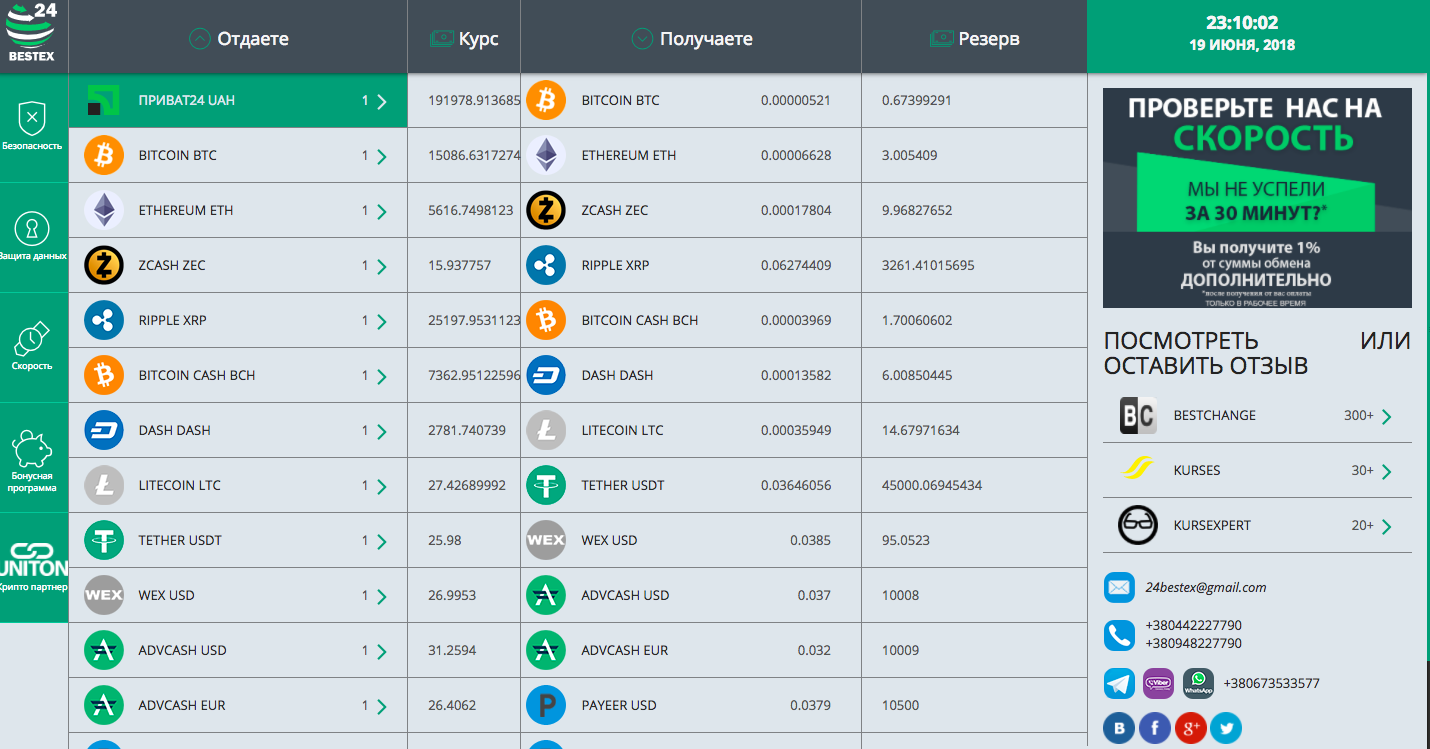Click the arrow in ADVCASH USD give row

(382, 651)
